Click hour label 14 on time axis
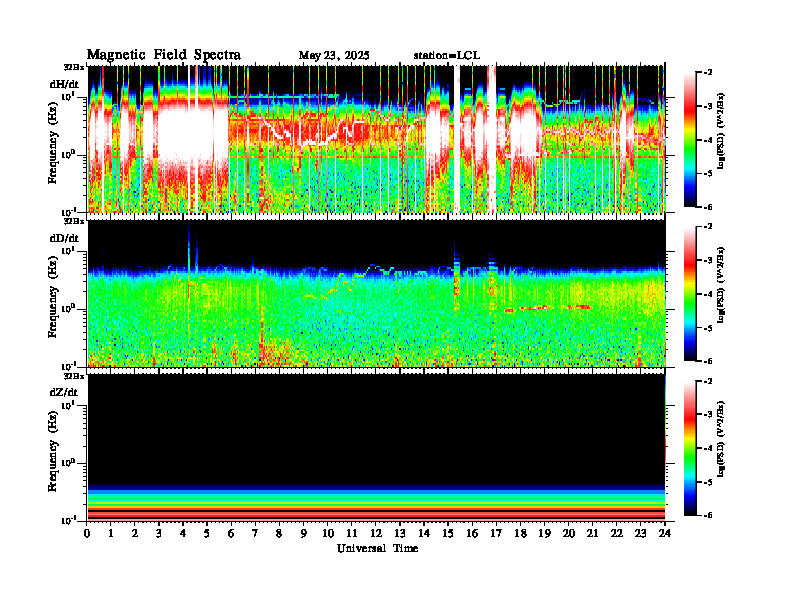This screenshot has height=612, width=792. pyautogui.click(x=424, y=534)
